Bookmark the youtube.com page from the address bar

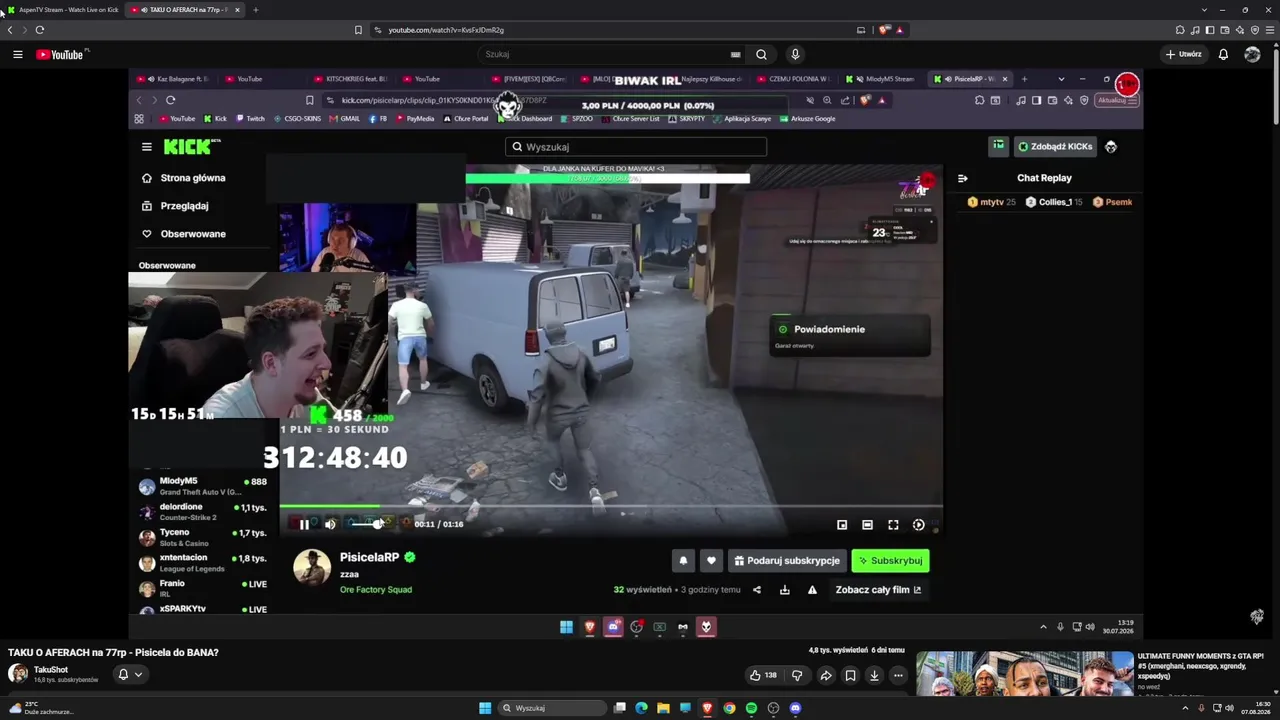(x=358, y=30)
